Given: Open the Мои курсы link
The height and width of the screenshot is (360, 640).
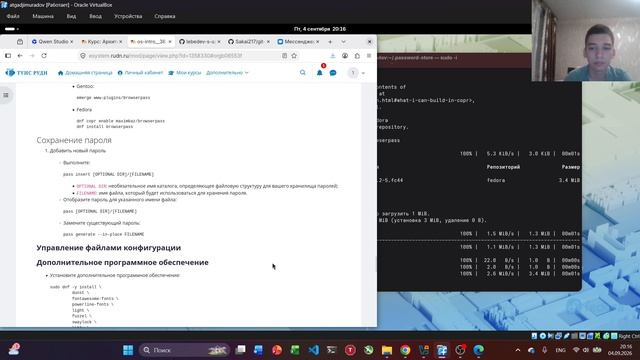Looking at the screenshot, I should pos(184,73).
